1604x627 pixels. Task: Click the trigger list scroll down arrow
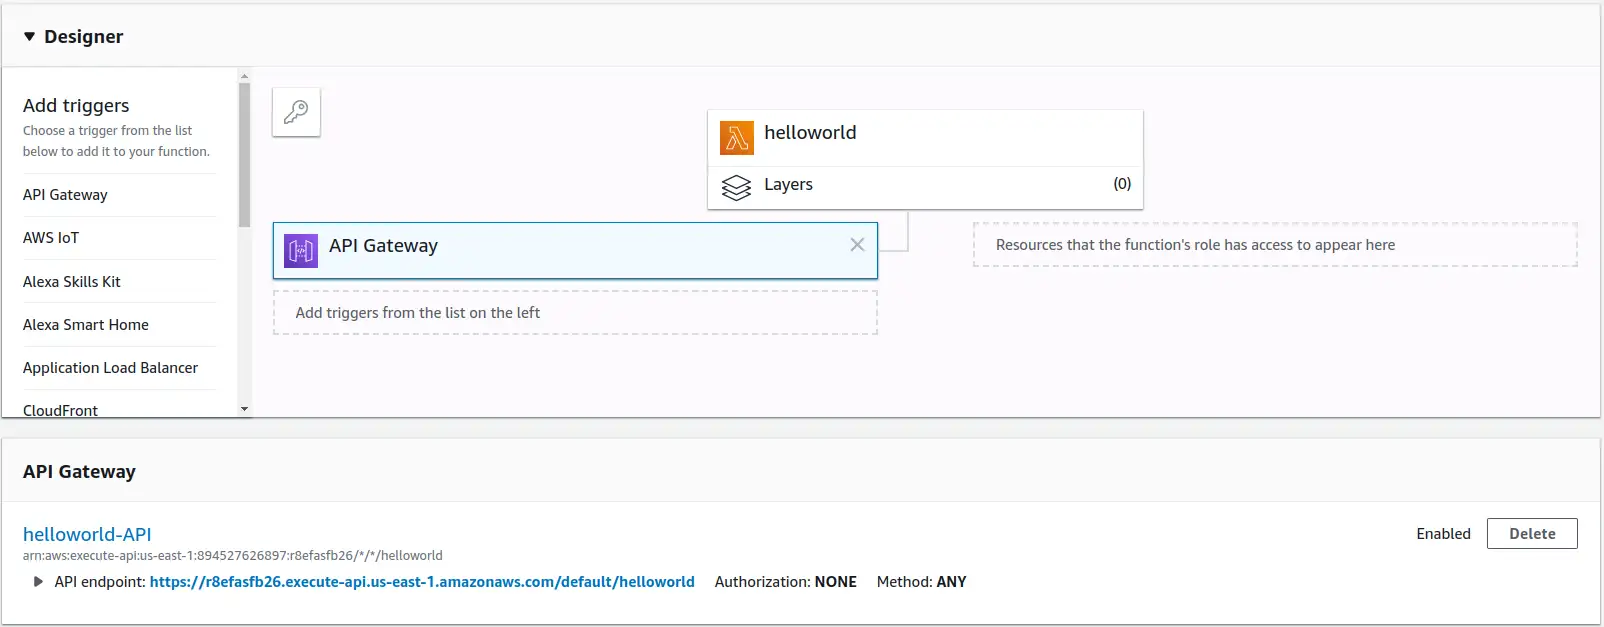(244, 409)
